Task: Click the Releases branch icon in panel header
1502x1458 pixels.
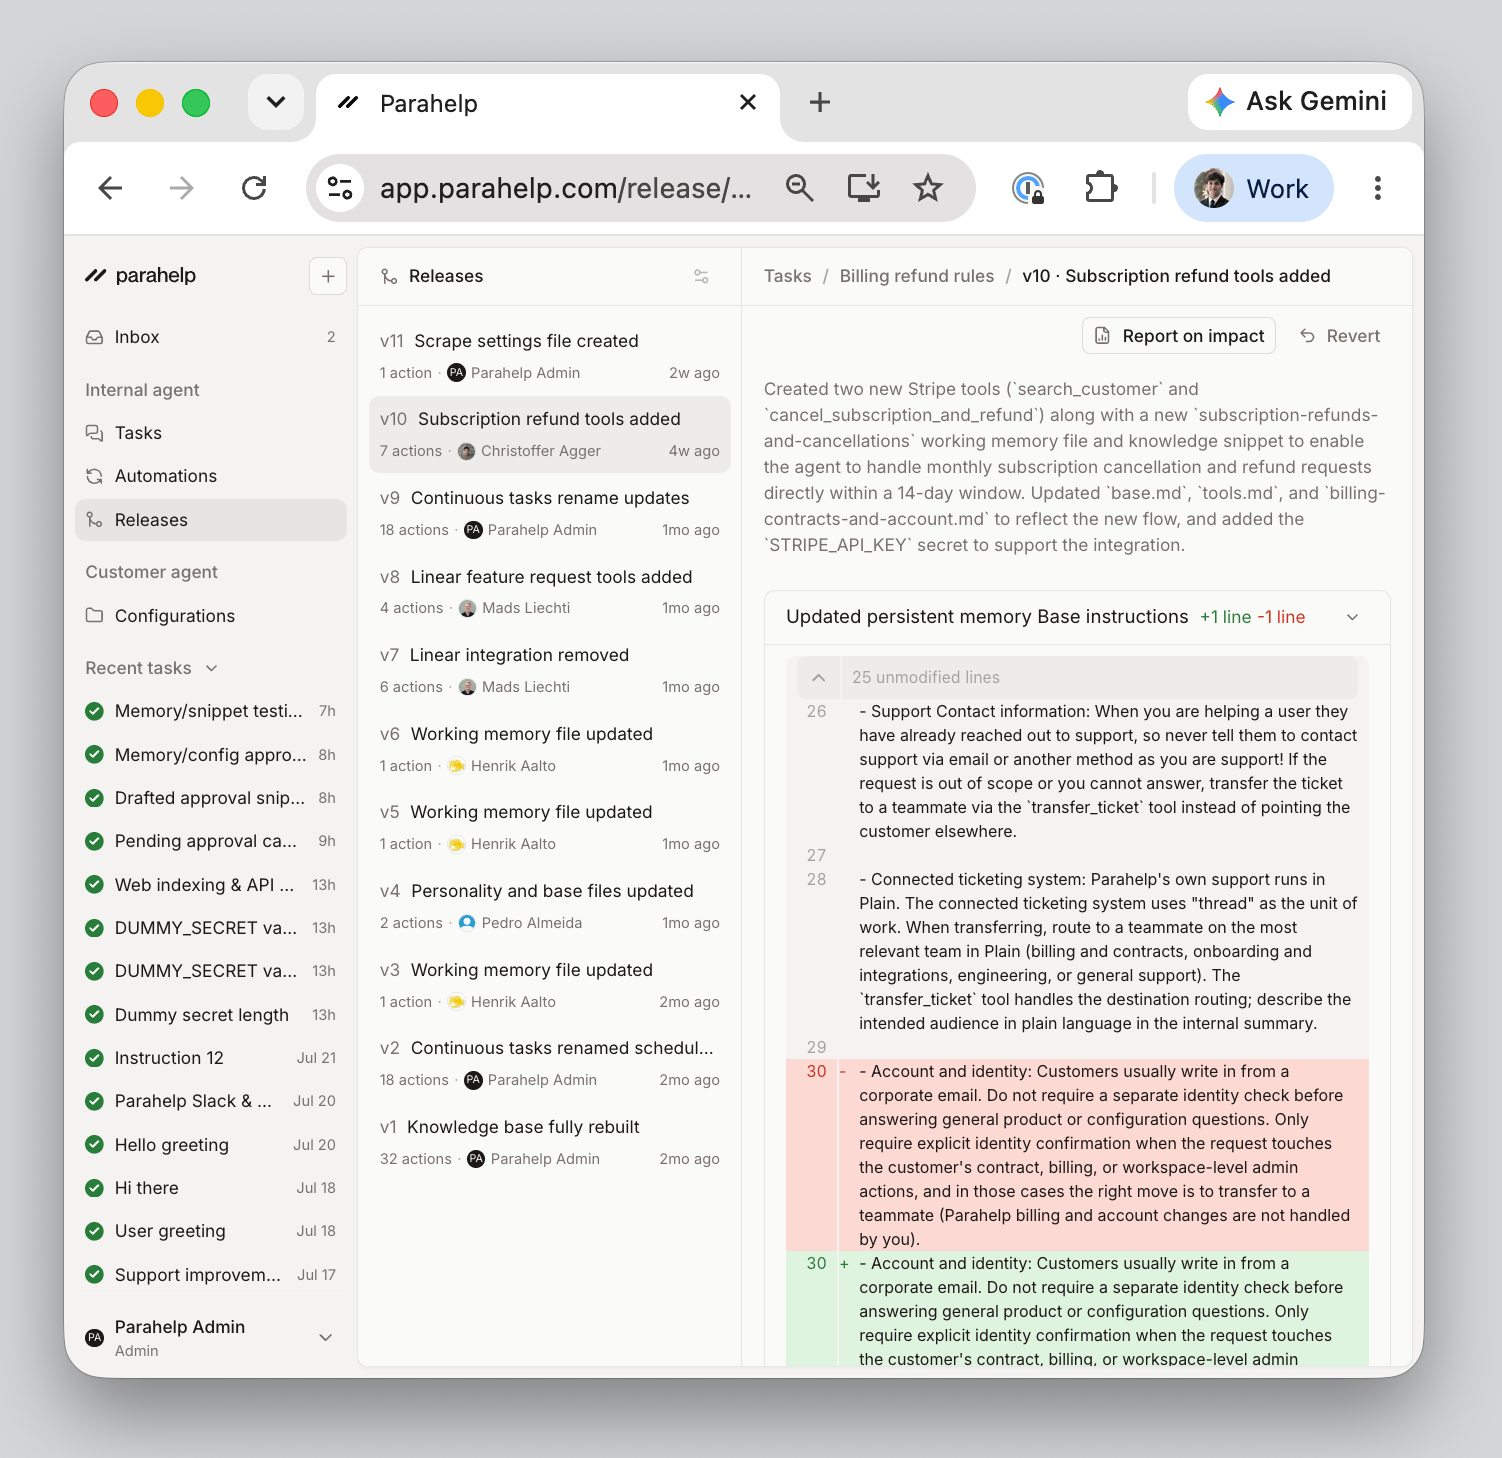Action: click(x=389, y=276)
